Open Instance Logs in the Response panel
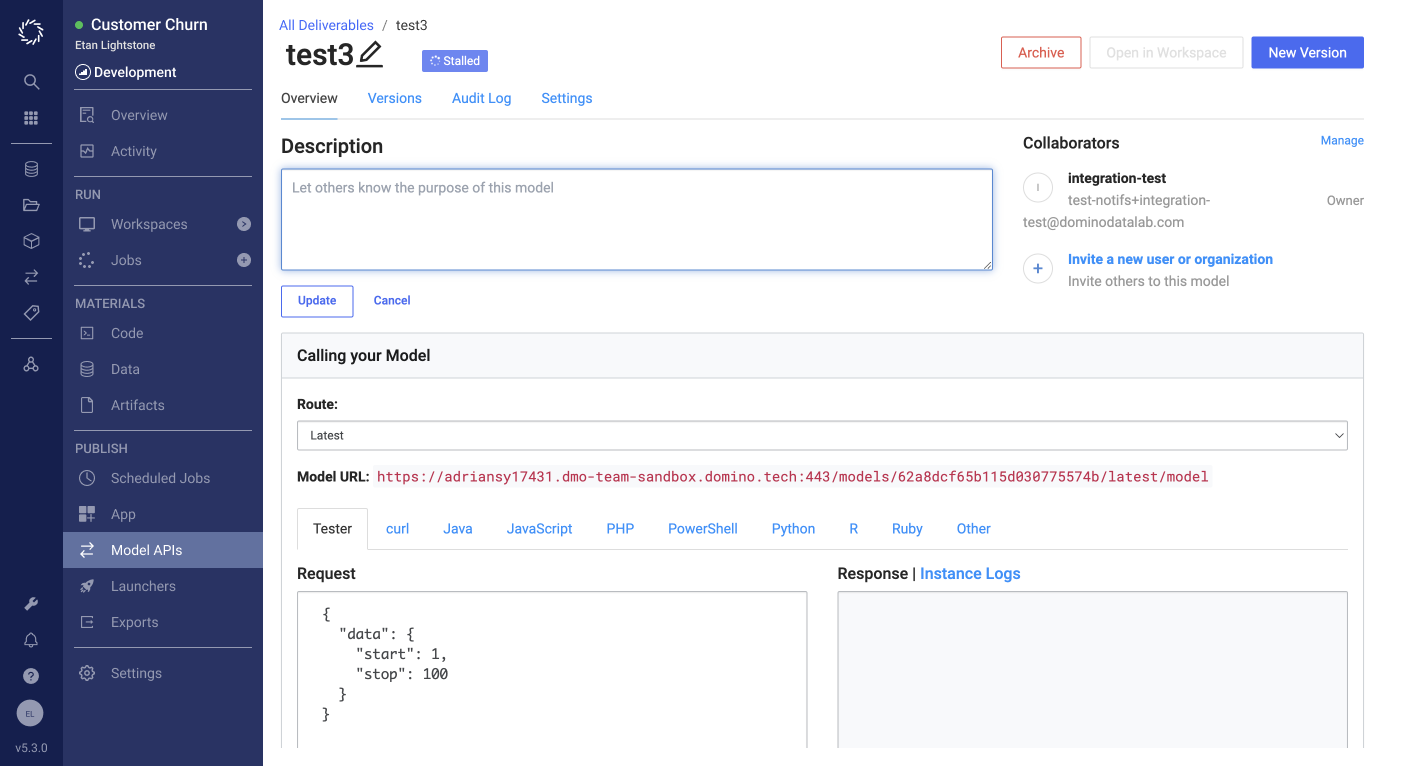 tap(969, 573)
